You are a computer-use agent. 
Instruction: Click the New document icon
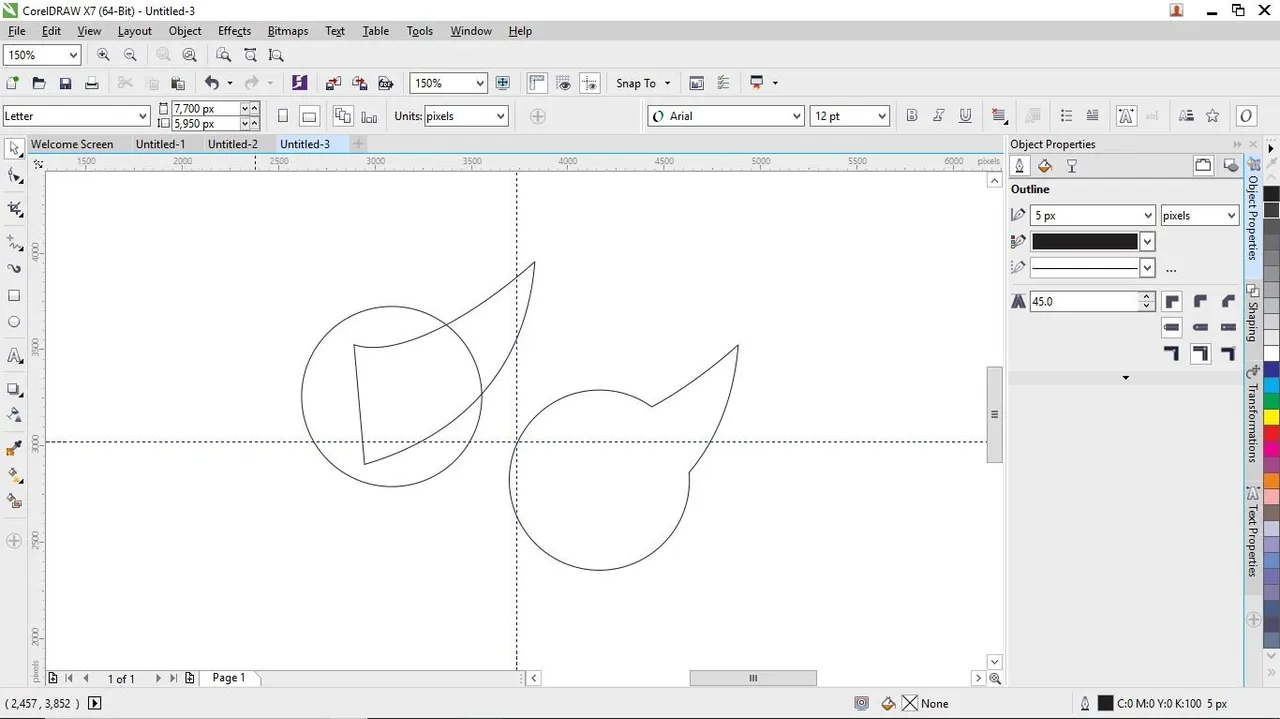12,83
